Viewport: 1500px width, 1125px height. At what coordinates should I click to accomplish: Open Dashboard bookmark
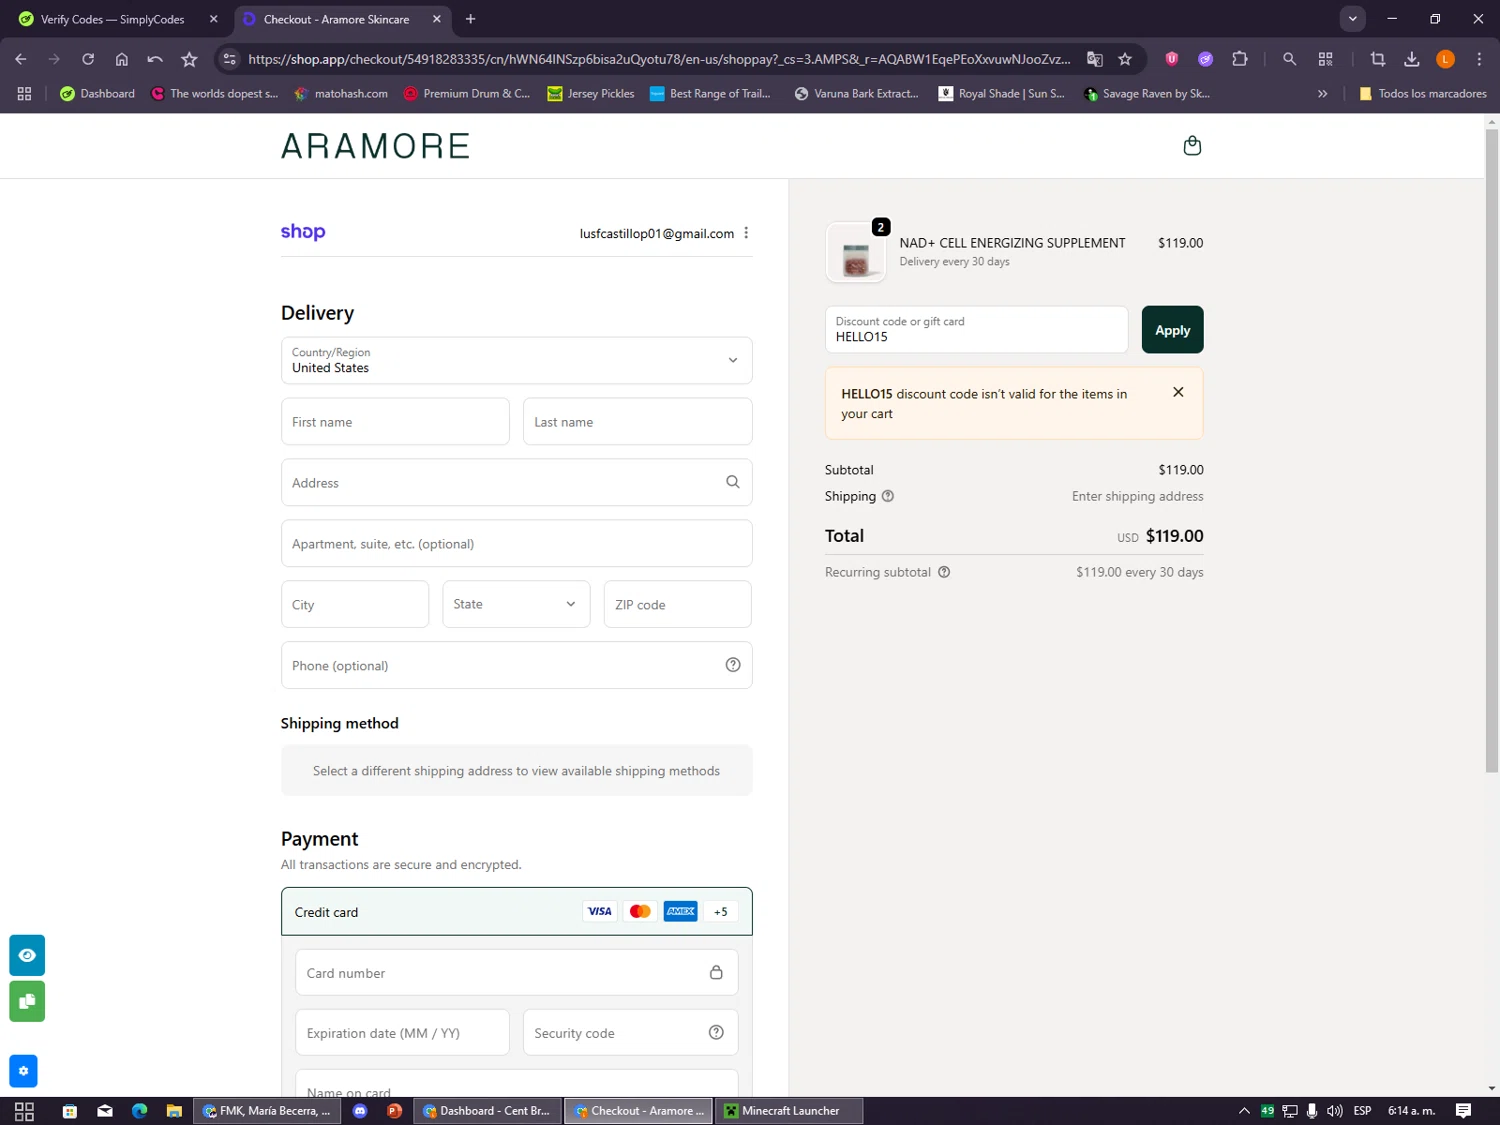tap(97, 93)
